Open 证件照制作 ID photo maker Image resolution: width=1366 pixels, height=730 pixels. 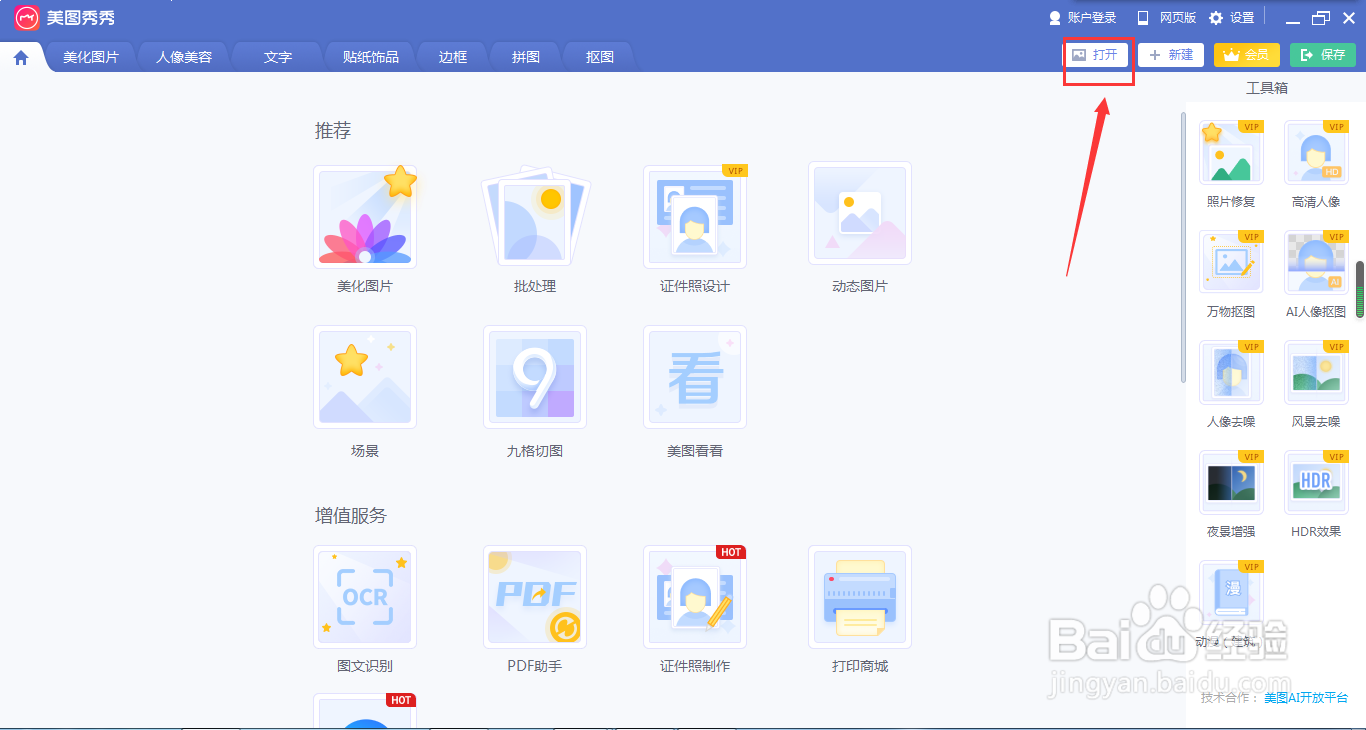coord(695,597)
